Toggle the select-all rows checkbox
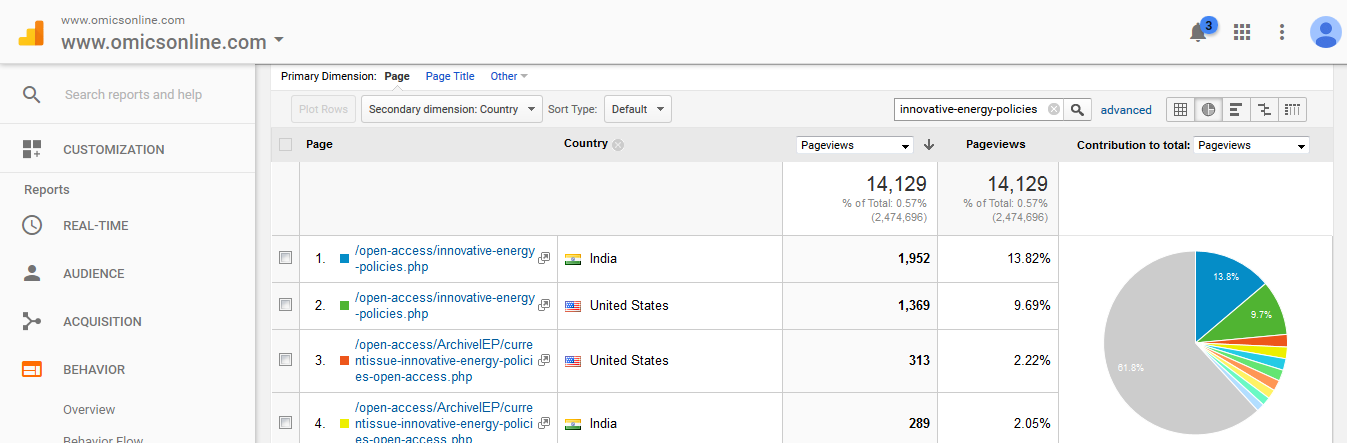The width and height of the screenshot is (1347, 443). pyautogui.click(x=286, y=144)
